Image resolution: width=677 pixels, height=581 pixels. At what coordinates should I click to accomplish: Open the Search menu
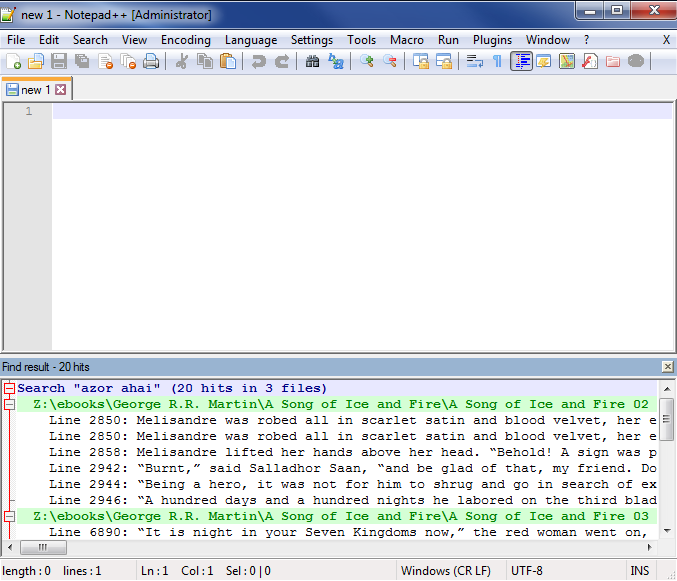pos(90,40)
